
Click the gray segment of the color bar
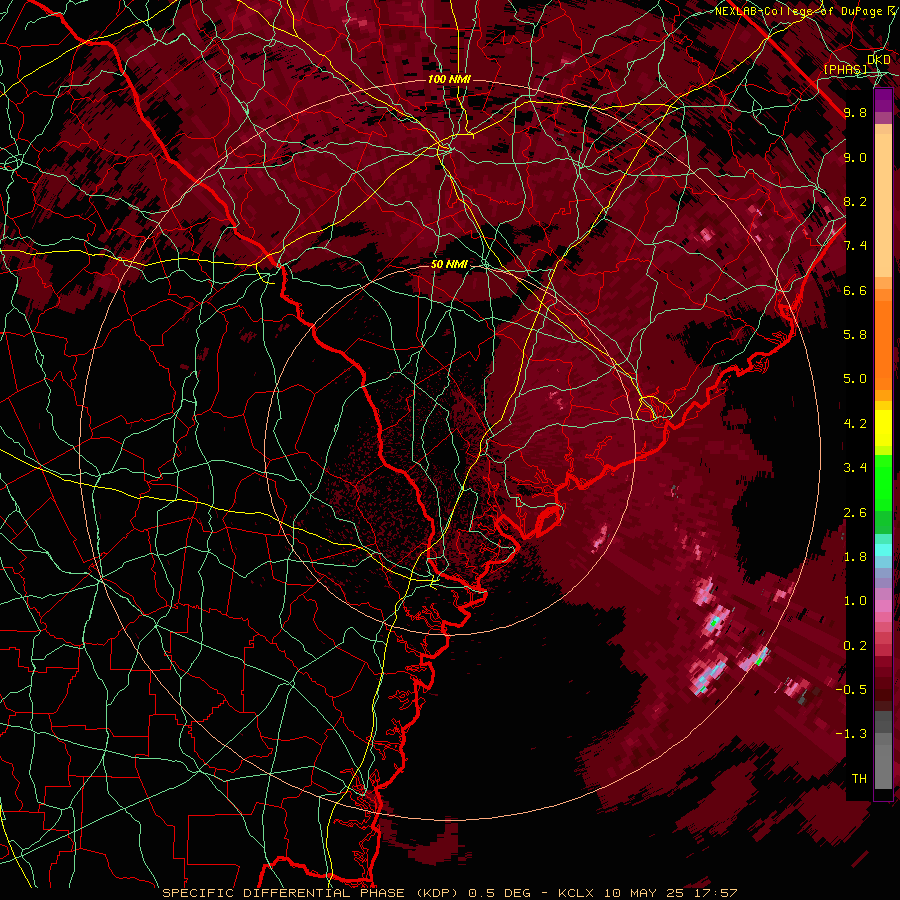(883, 752)
